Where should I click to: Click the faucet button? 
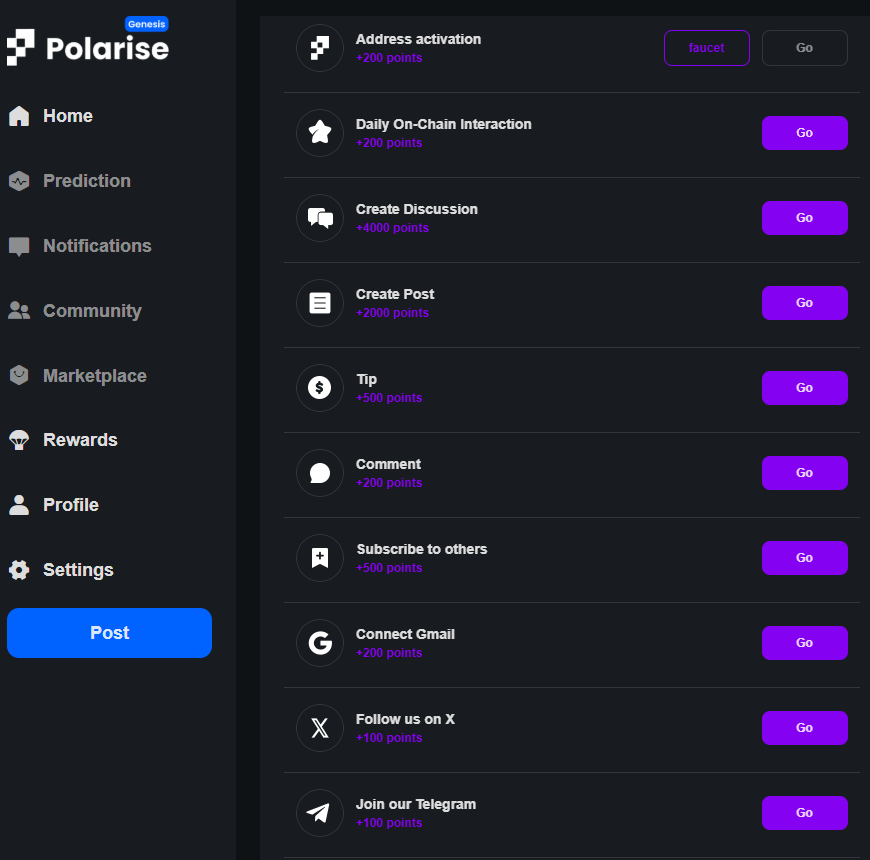click(707, 48)
